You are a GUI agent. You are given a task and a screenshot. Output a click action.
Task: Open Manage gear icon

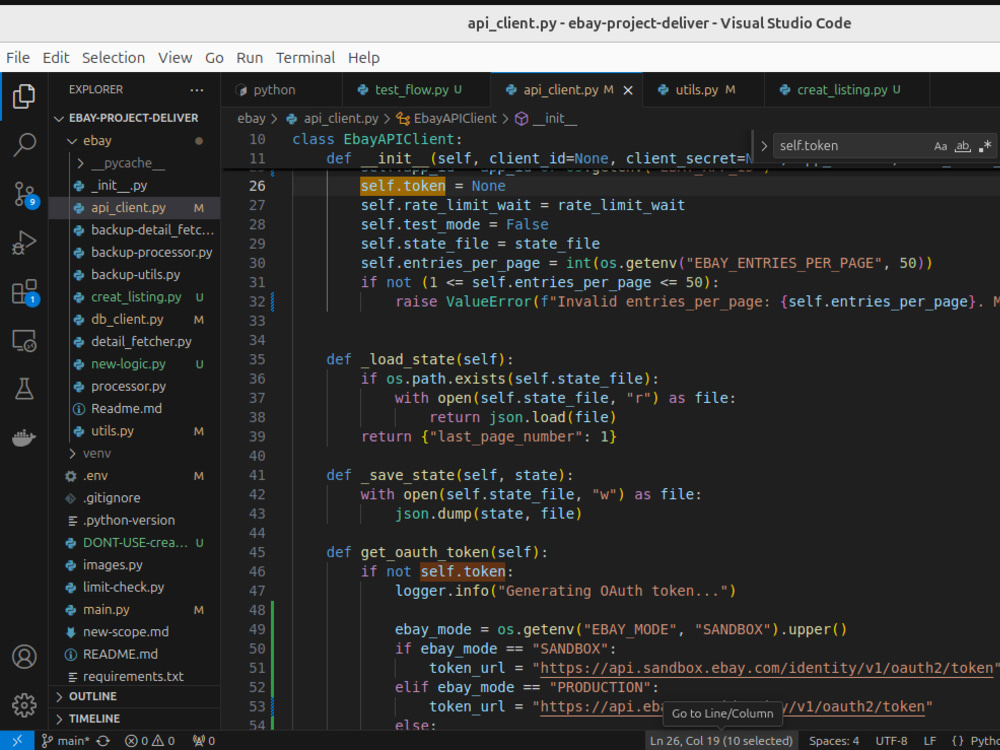coord(24,705)
